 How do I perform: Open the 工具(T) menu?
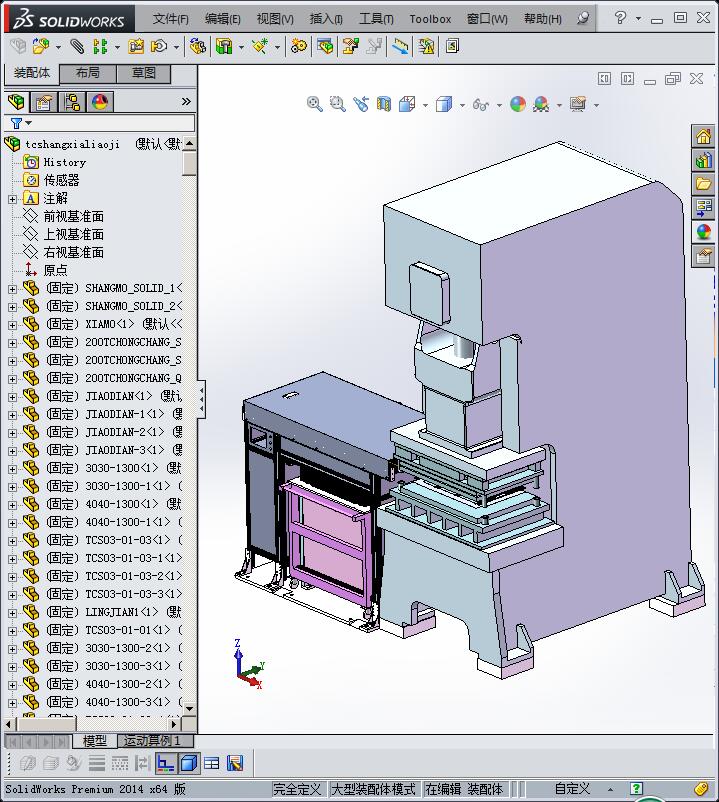click(376, 19)
